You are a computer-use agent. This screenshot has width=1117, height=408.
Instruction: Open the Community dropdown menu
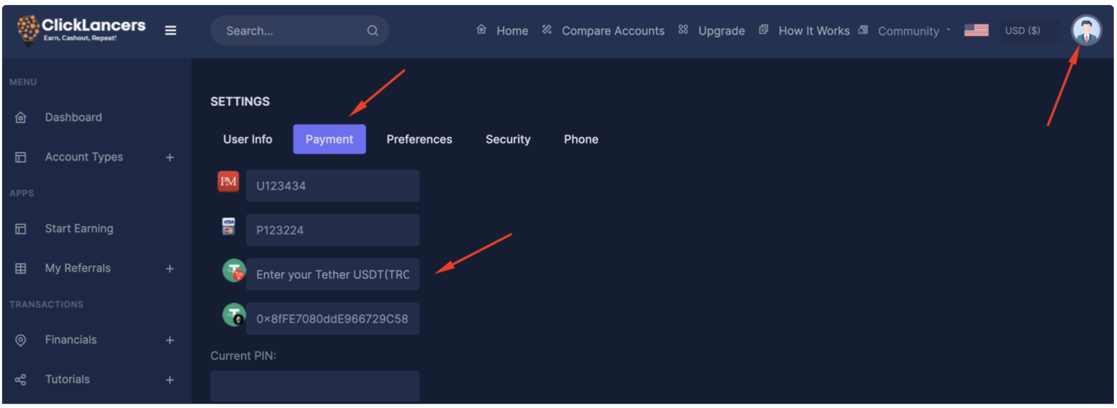pyautogui.click(x=913, y=31)
